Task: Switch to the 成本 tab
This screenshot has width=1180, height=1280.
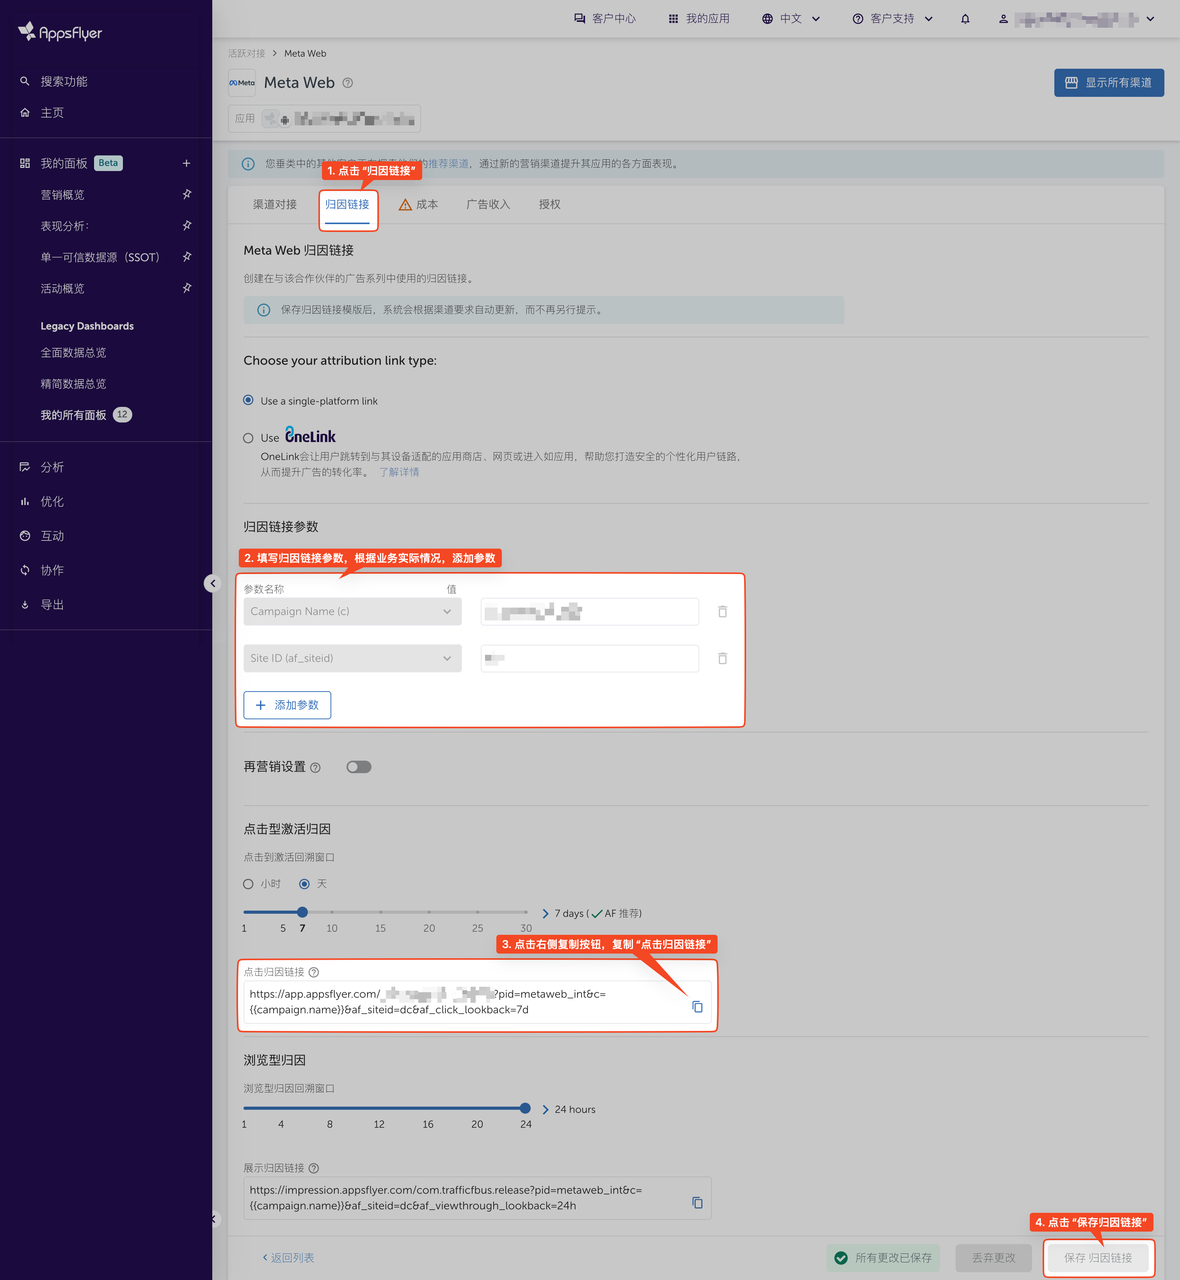Action: pyautogui.click(x=425, y=204)
